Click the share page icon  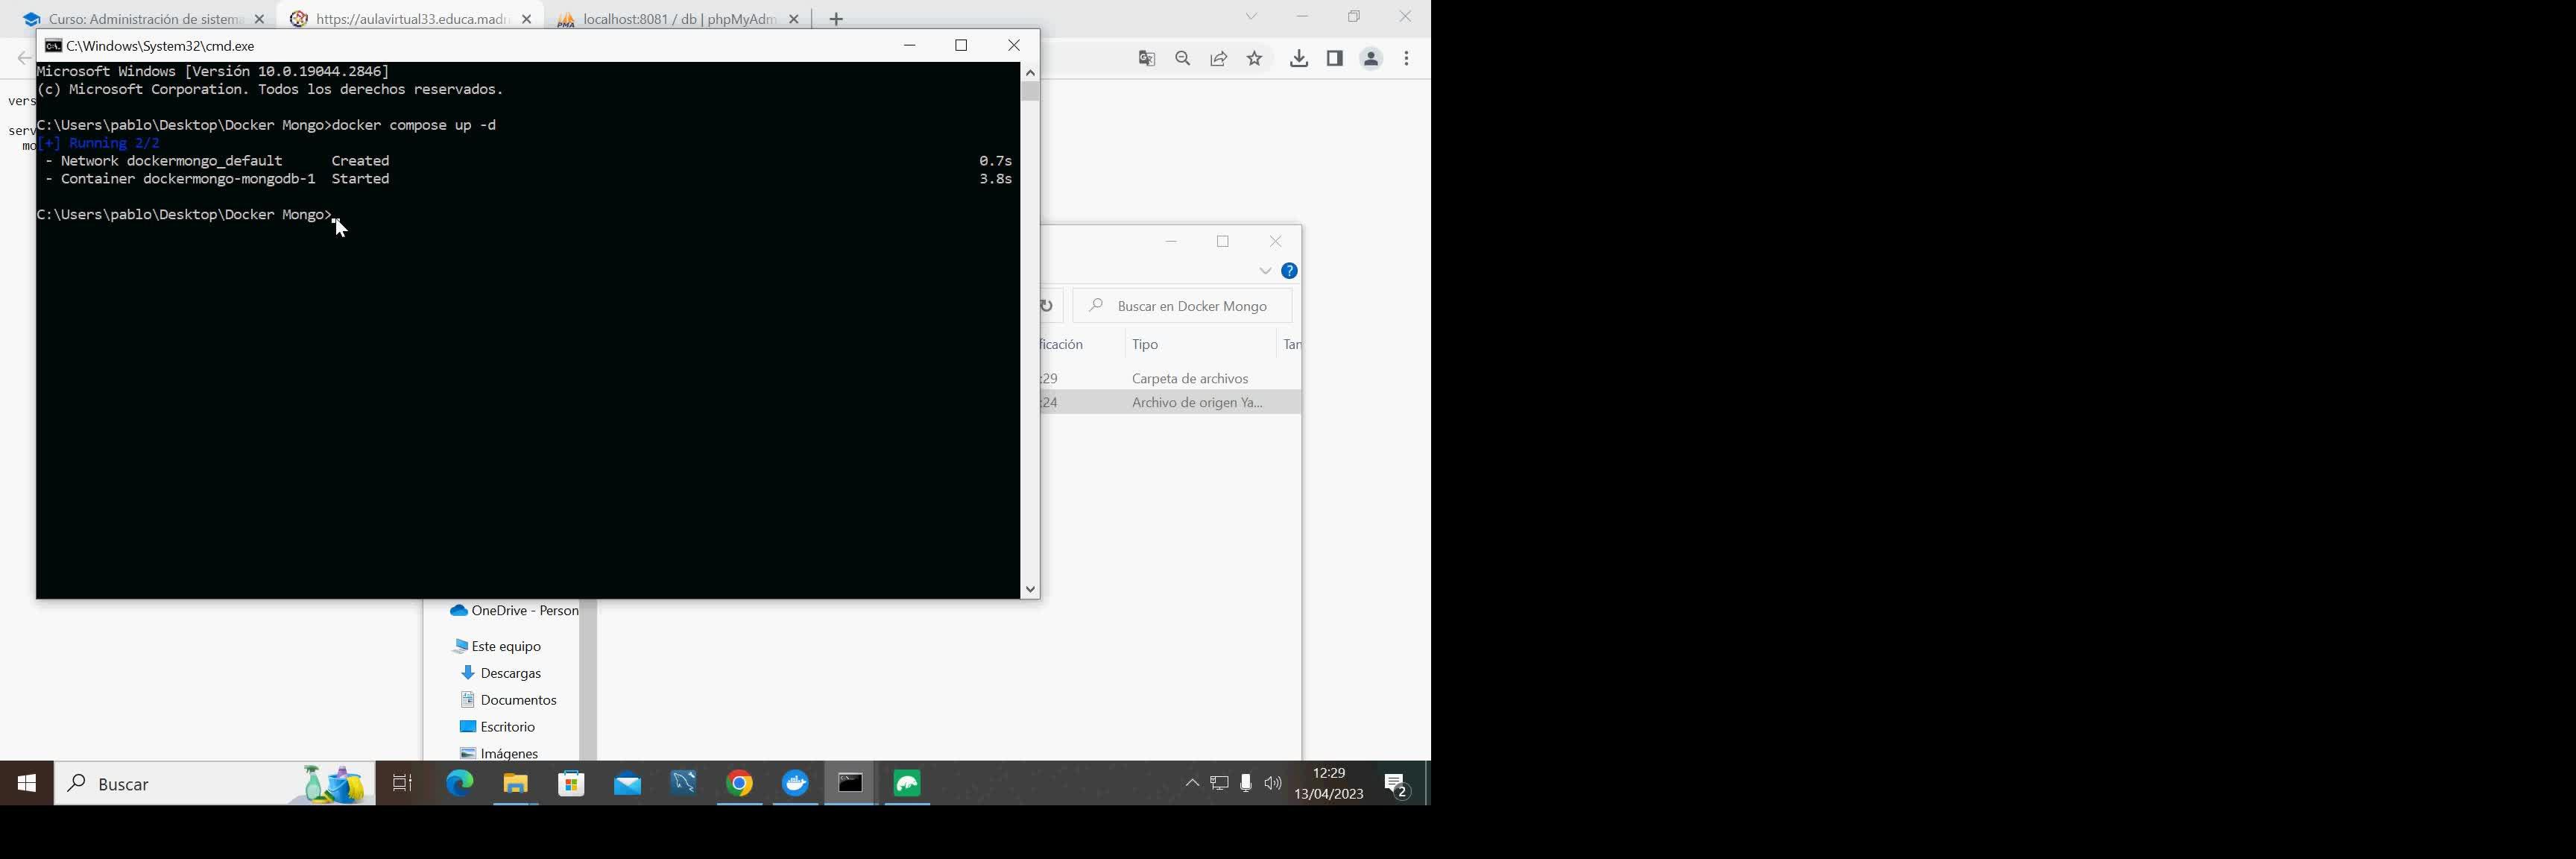(1219, 59)
